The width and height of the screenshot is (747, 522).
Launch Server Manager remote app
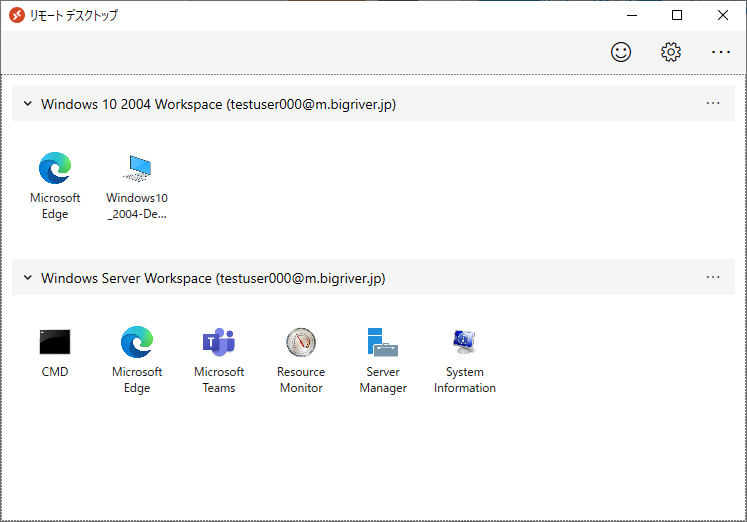[383, 360]
